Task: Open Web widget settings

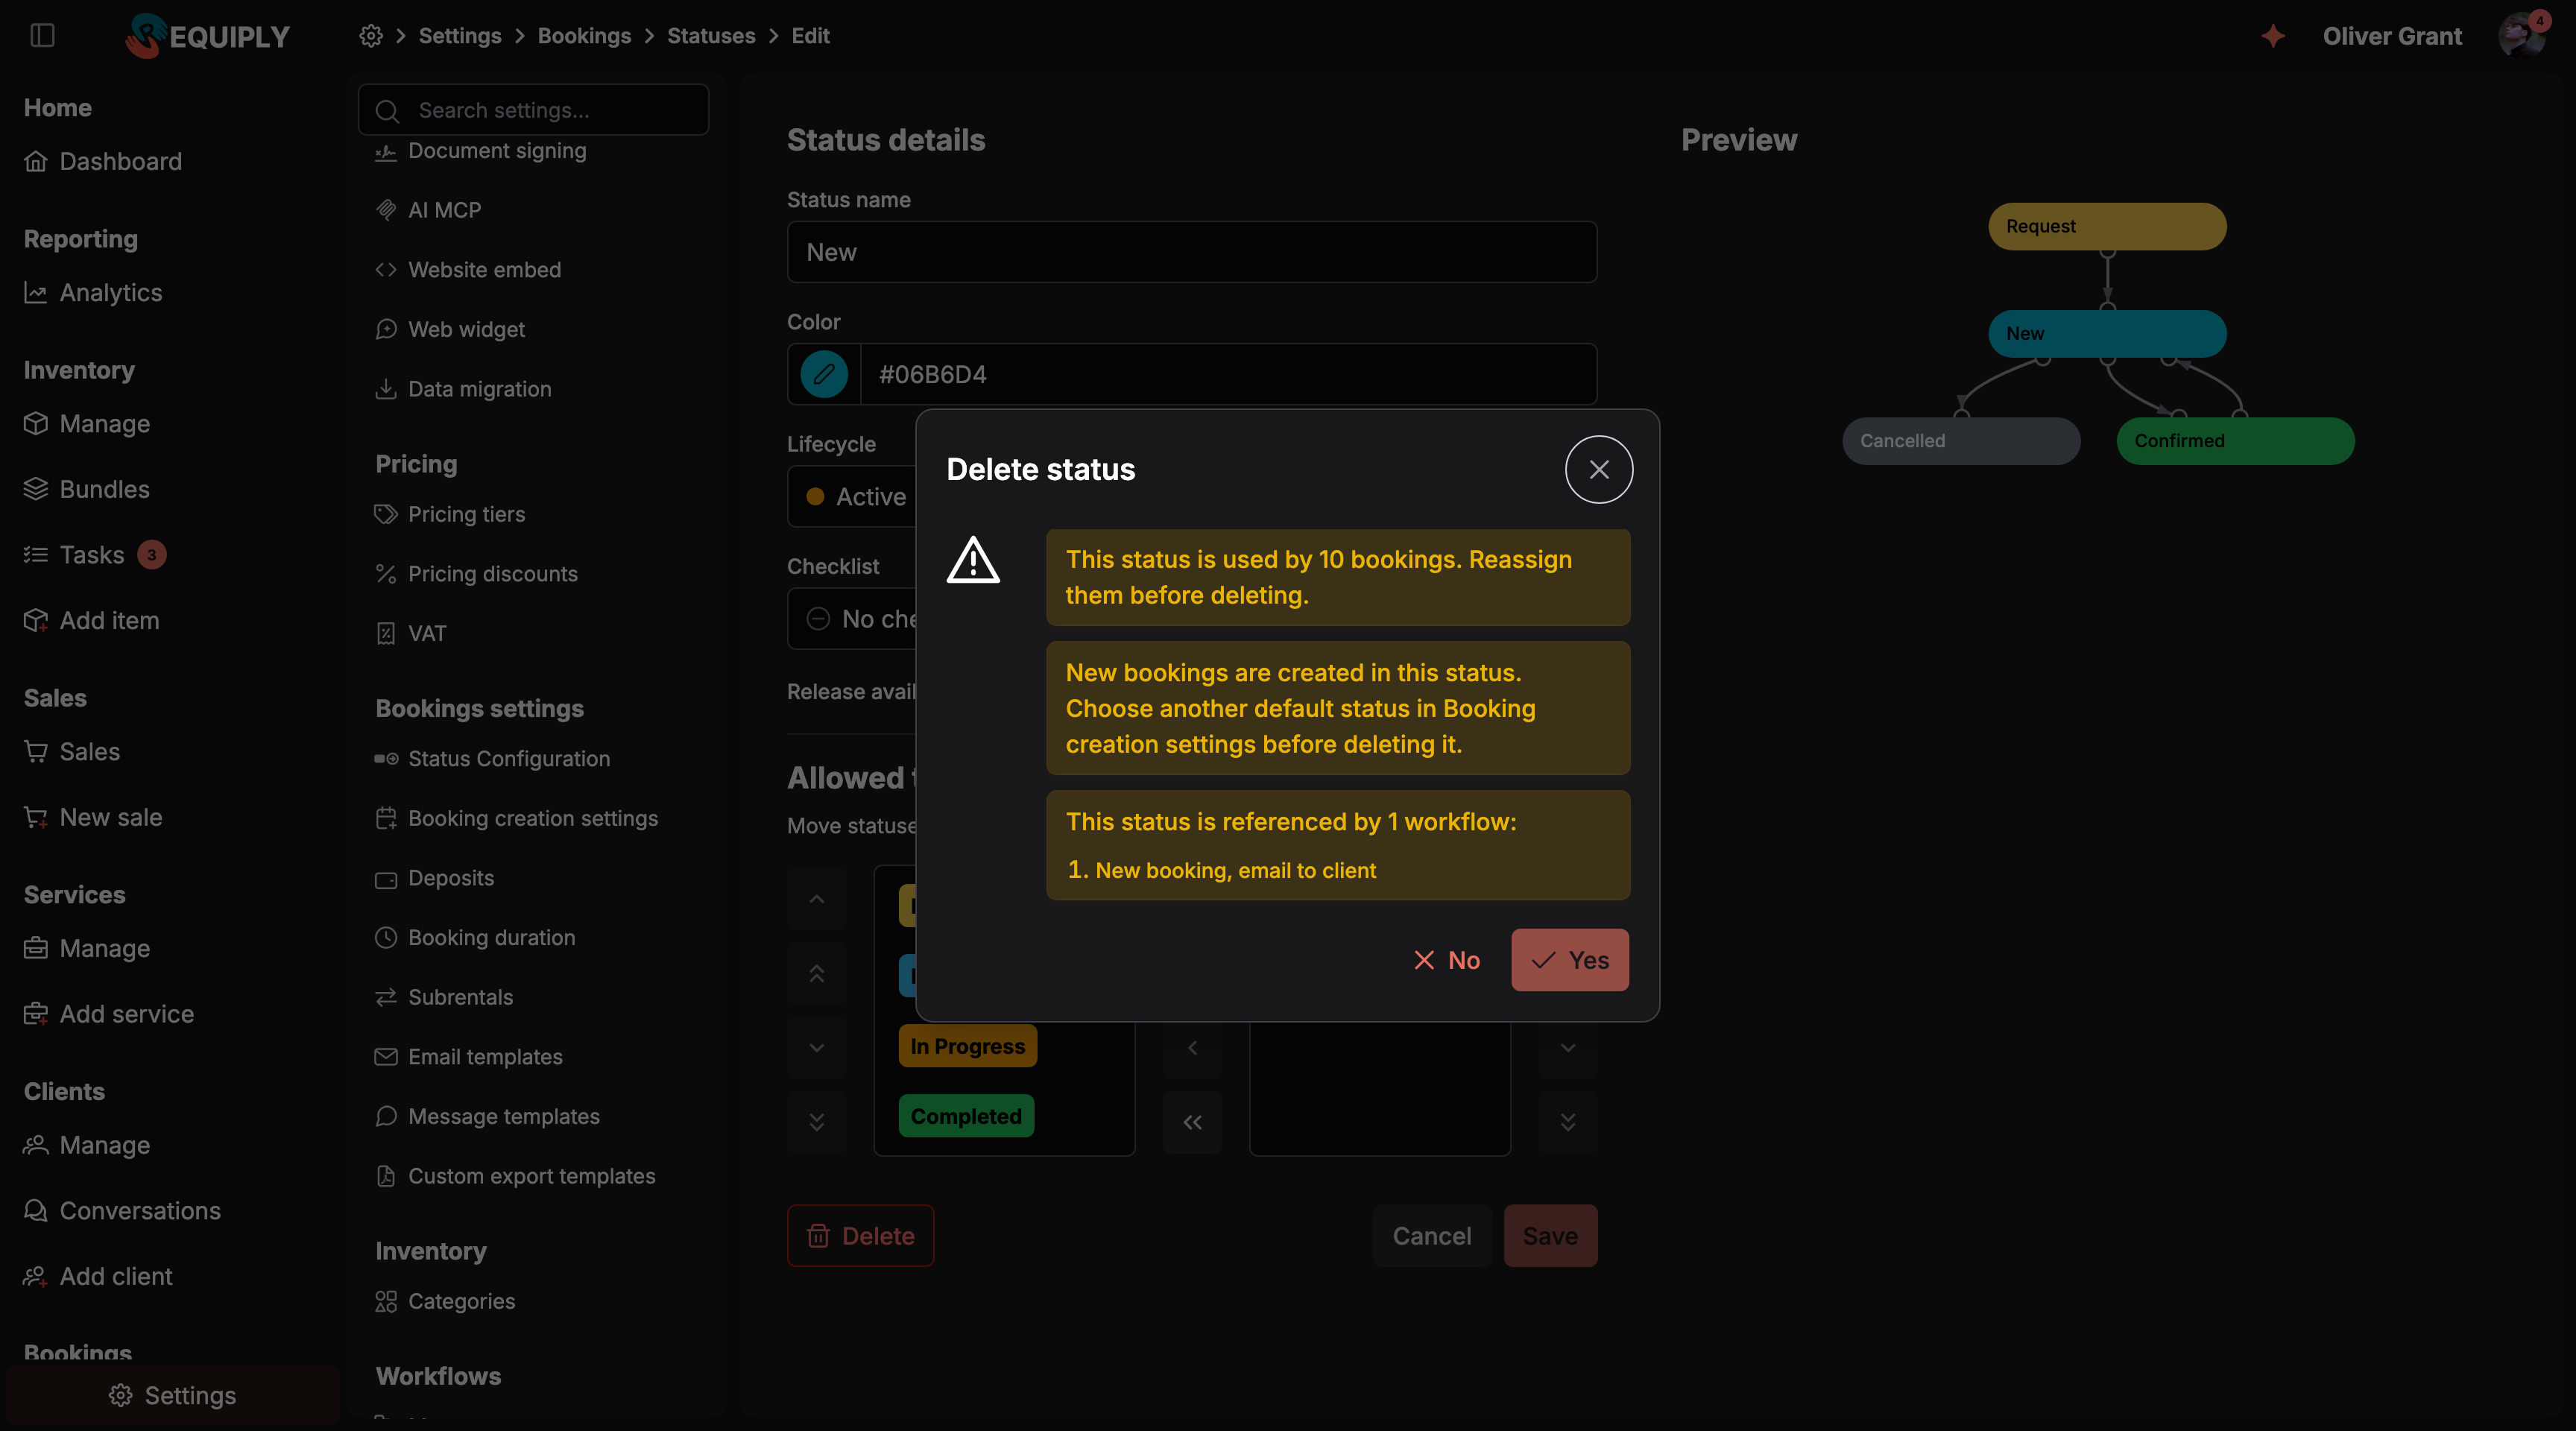Action: [x=450, y=329]
